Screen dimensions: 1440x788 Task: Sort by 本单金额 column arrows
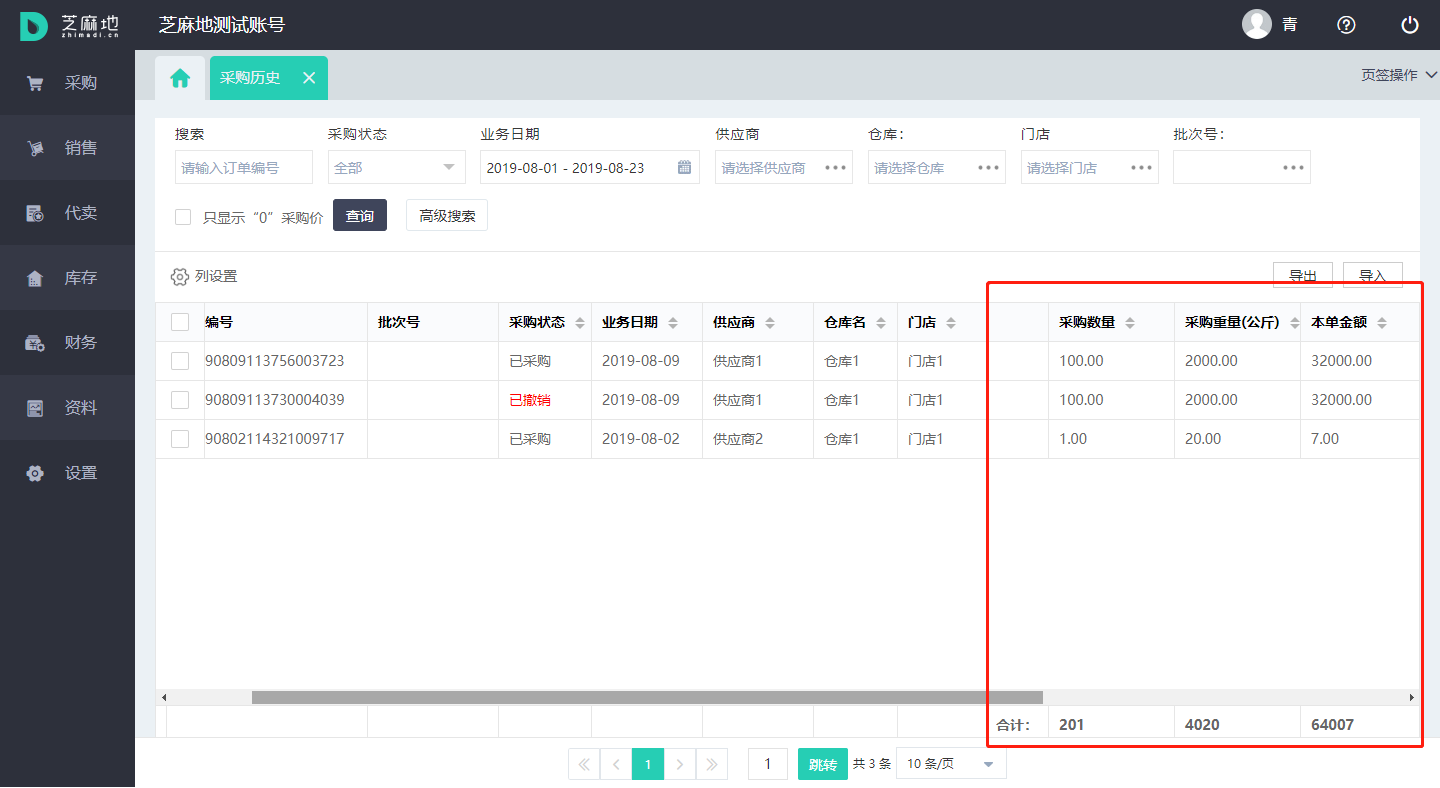[1382, 323]
